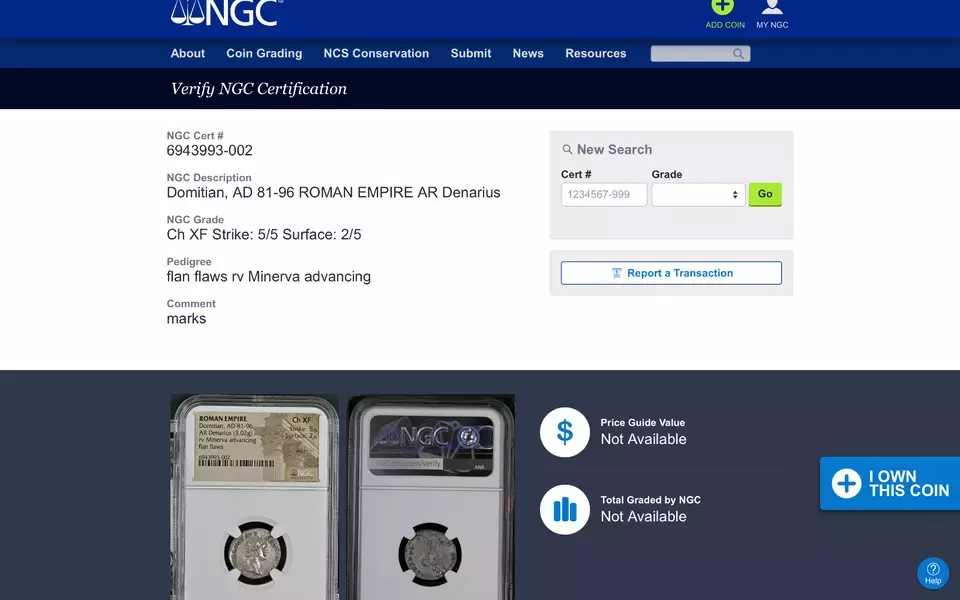Click the search magnifier in the nav bar
This screenshot has width=960, height=600.
[x=738, y=54]
